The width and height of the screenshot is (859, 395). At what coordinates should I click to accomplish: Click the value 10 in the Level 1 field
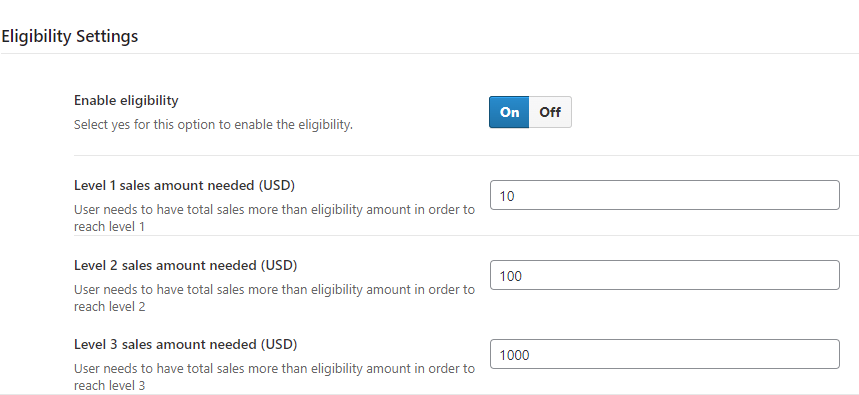coord(507,196)
